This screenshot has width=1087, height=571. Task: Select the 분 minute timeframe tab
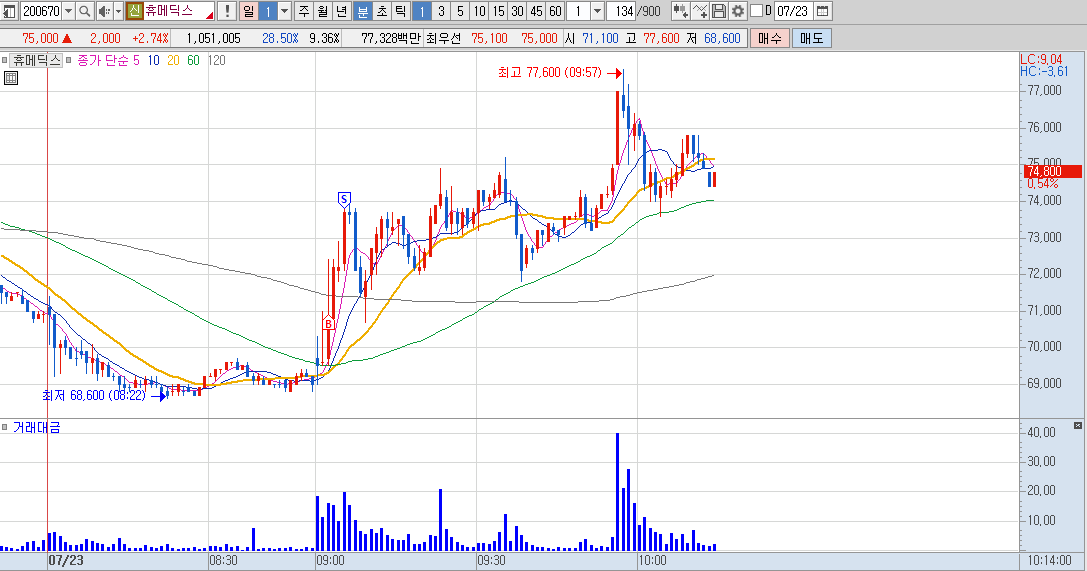click(x=363, y=11)
